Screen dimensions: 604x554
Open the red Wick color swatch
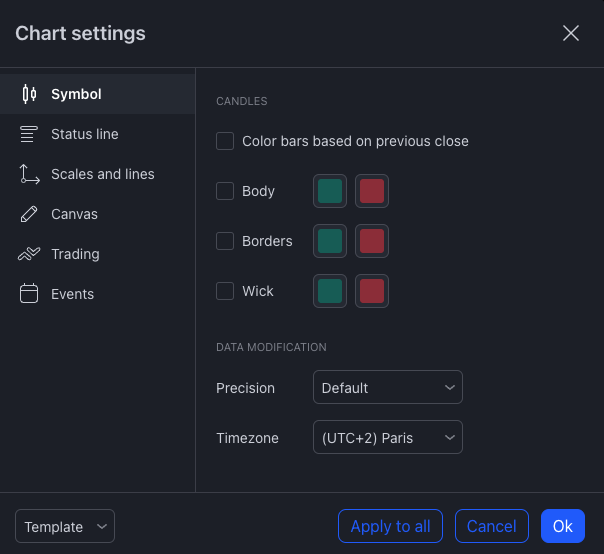pos(372,291)
